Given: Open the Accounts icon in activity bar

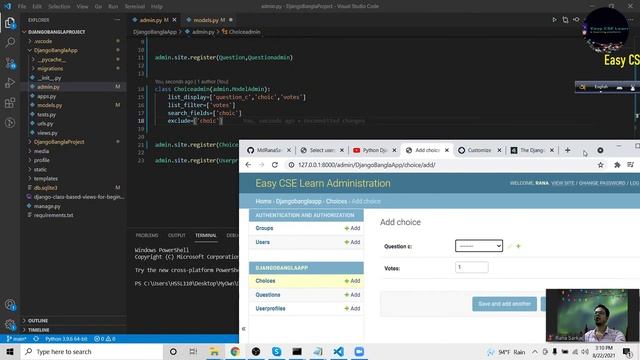Looking at the screenshot, I should (10, 305).
